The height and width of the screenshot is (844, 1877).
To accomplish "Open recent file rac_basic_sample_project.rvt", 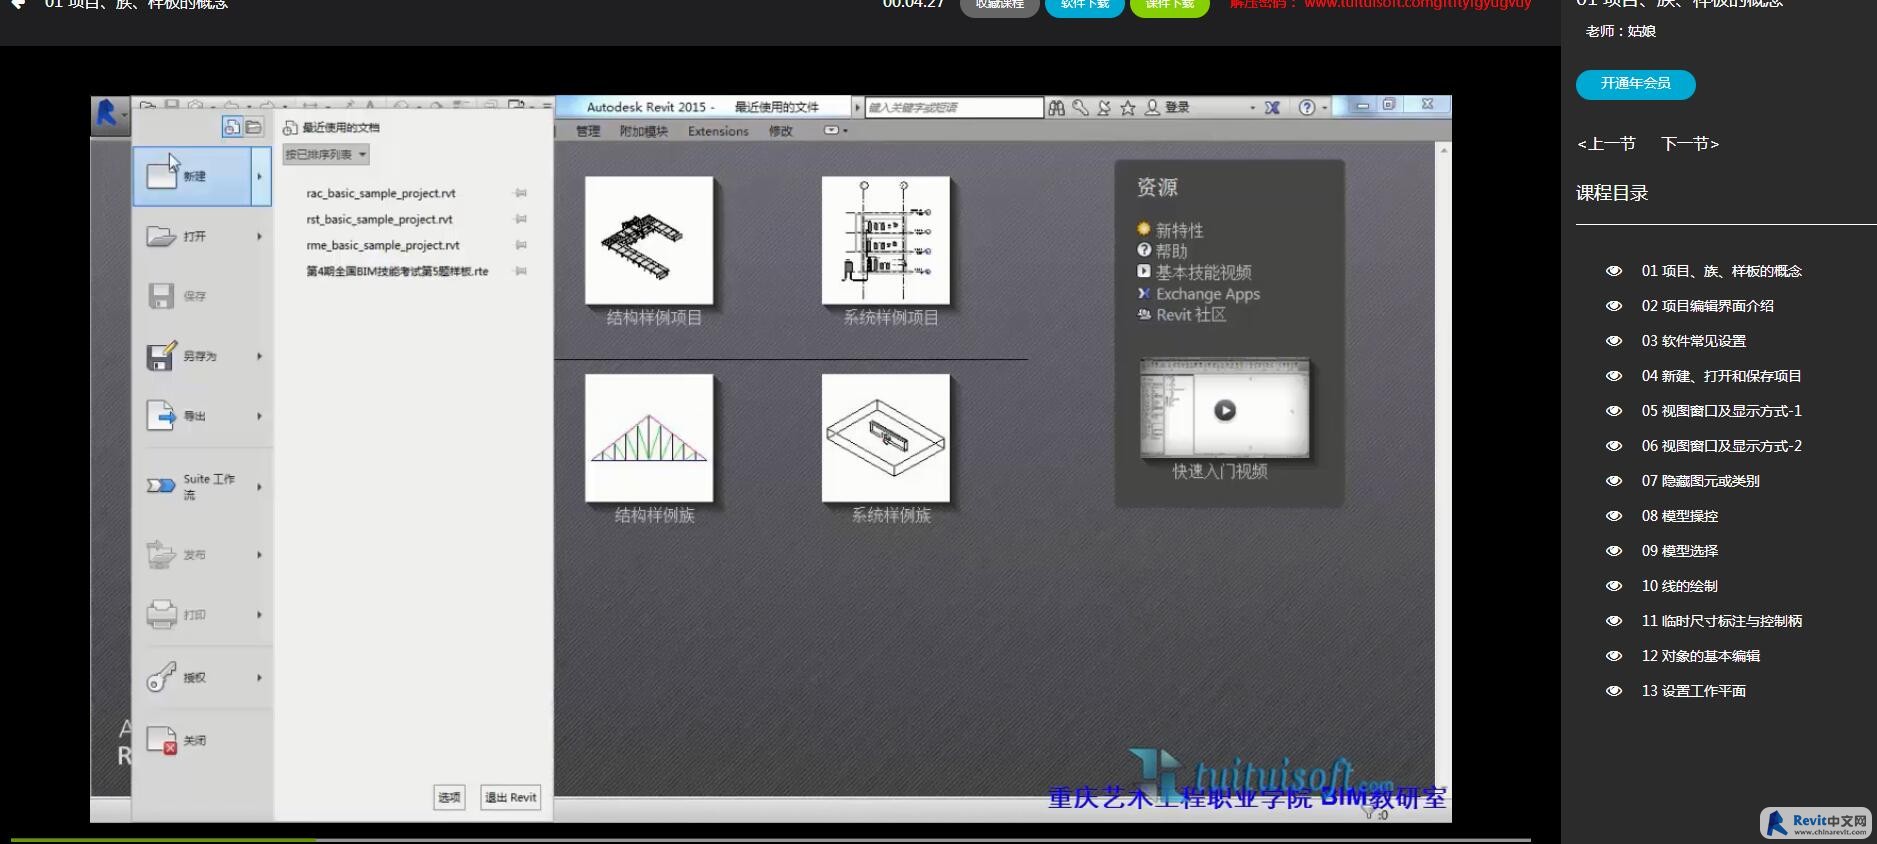I will [381, 193].
